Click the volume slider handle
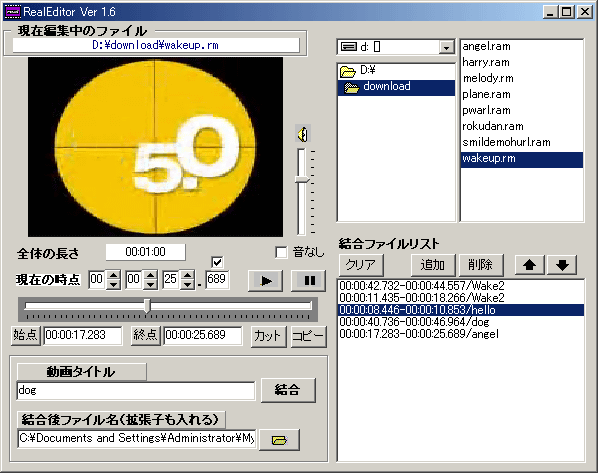 pos(302,180)
